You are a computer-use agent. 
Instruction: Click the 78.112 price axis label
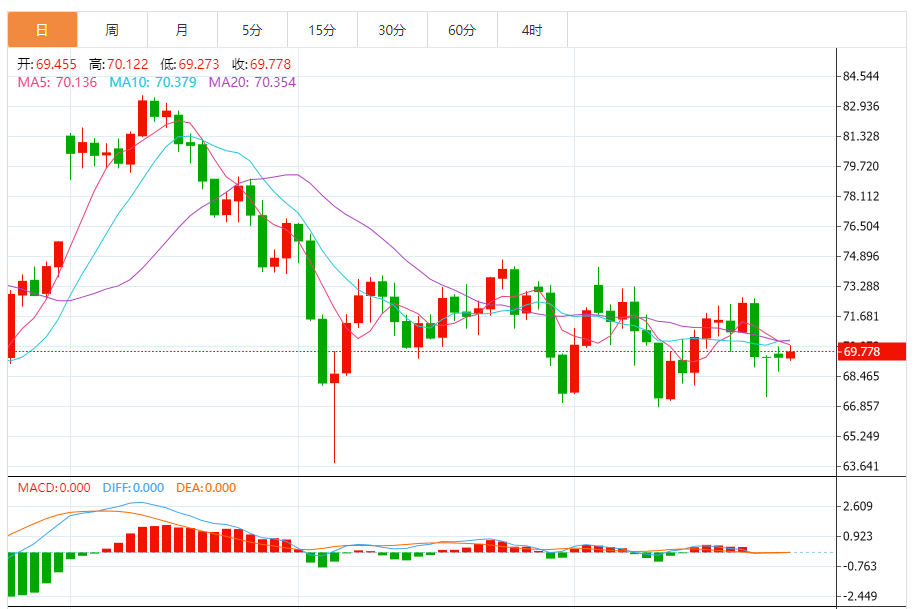pos(861,196)
